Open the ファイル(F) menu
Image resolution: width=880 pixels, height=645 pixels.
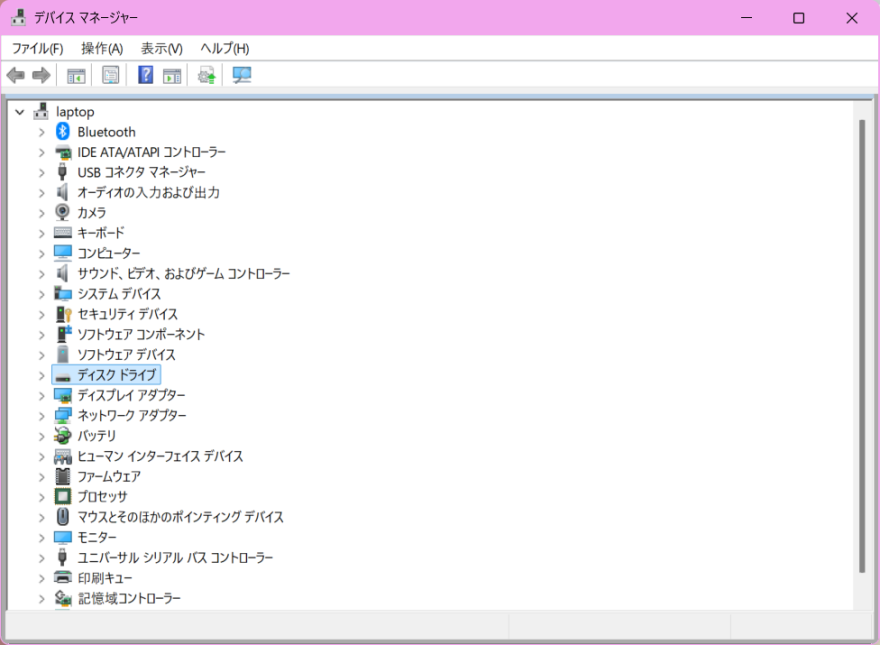[37, 48]
